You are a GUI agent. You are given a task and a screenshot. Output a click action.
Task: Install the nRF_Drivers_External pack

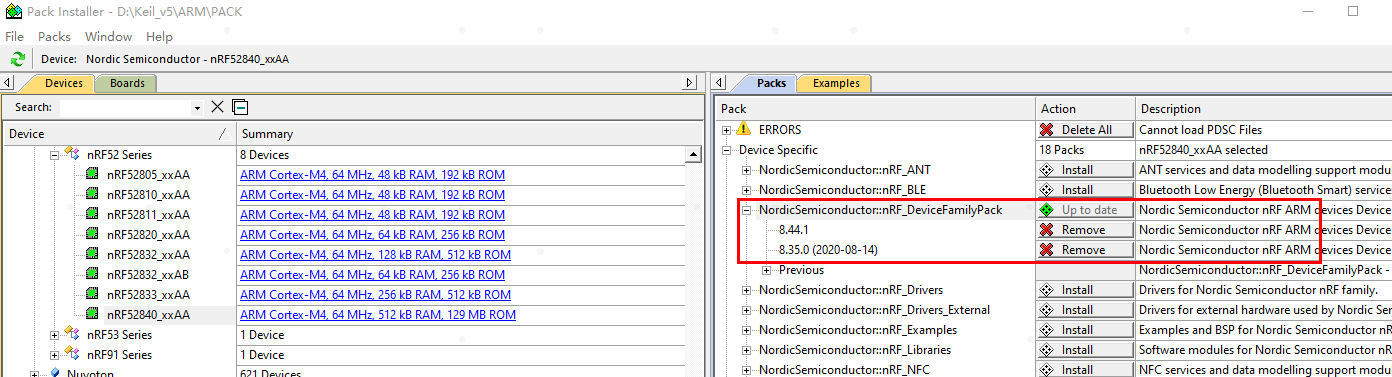(1085, 310)
